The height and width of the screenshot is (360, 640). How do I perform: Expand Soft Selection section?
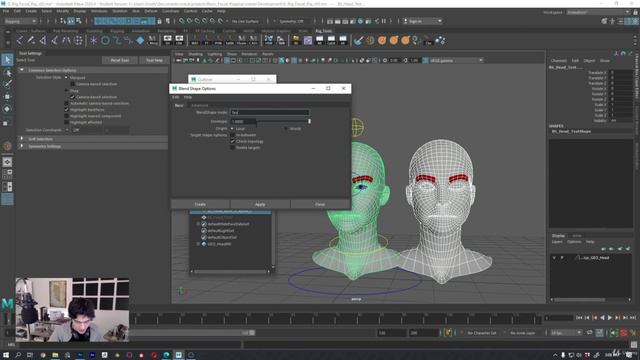click(22, 139)
